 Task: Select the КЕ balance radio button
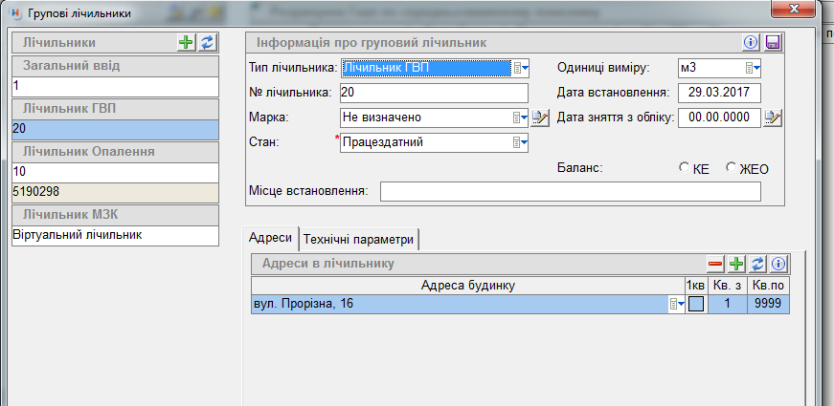tap(684, 168)
